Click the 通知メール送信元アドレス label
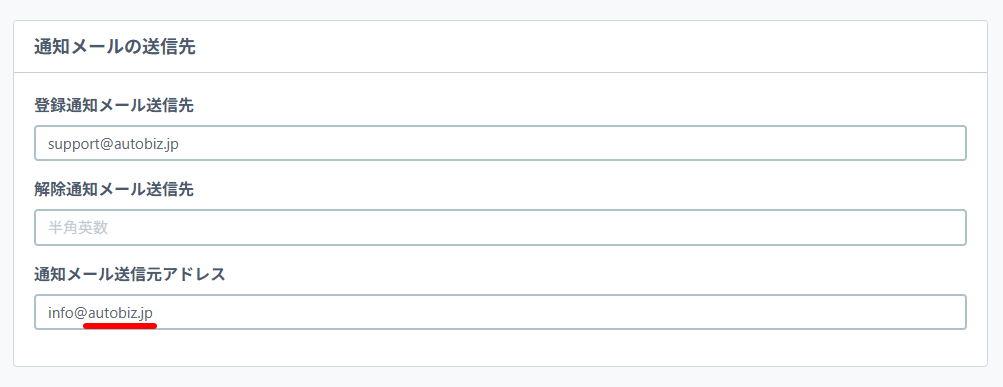 click(130, 274)
